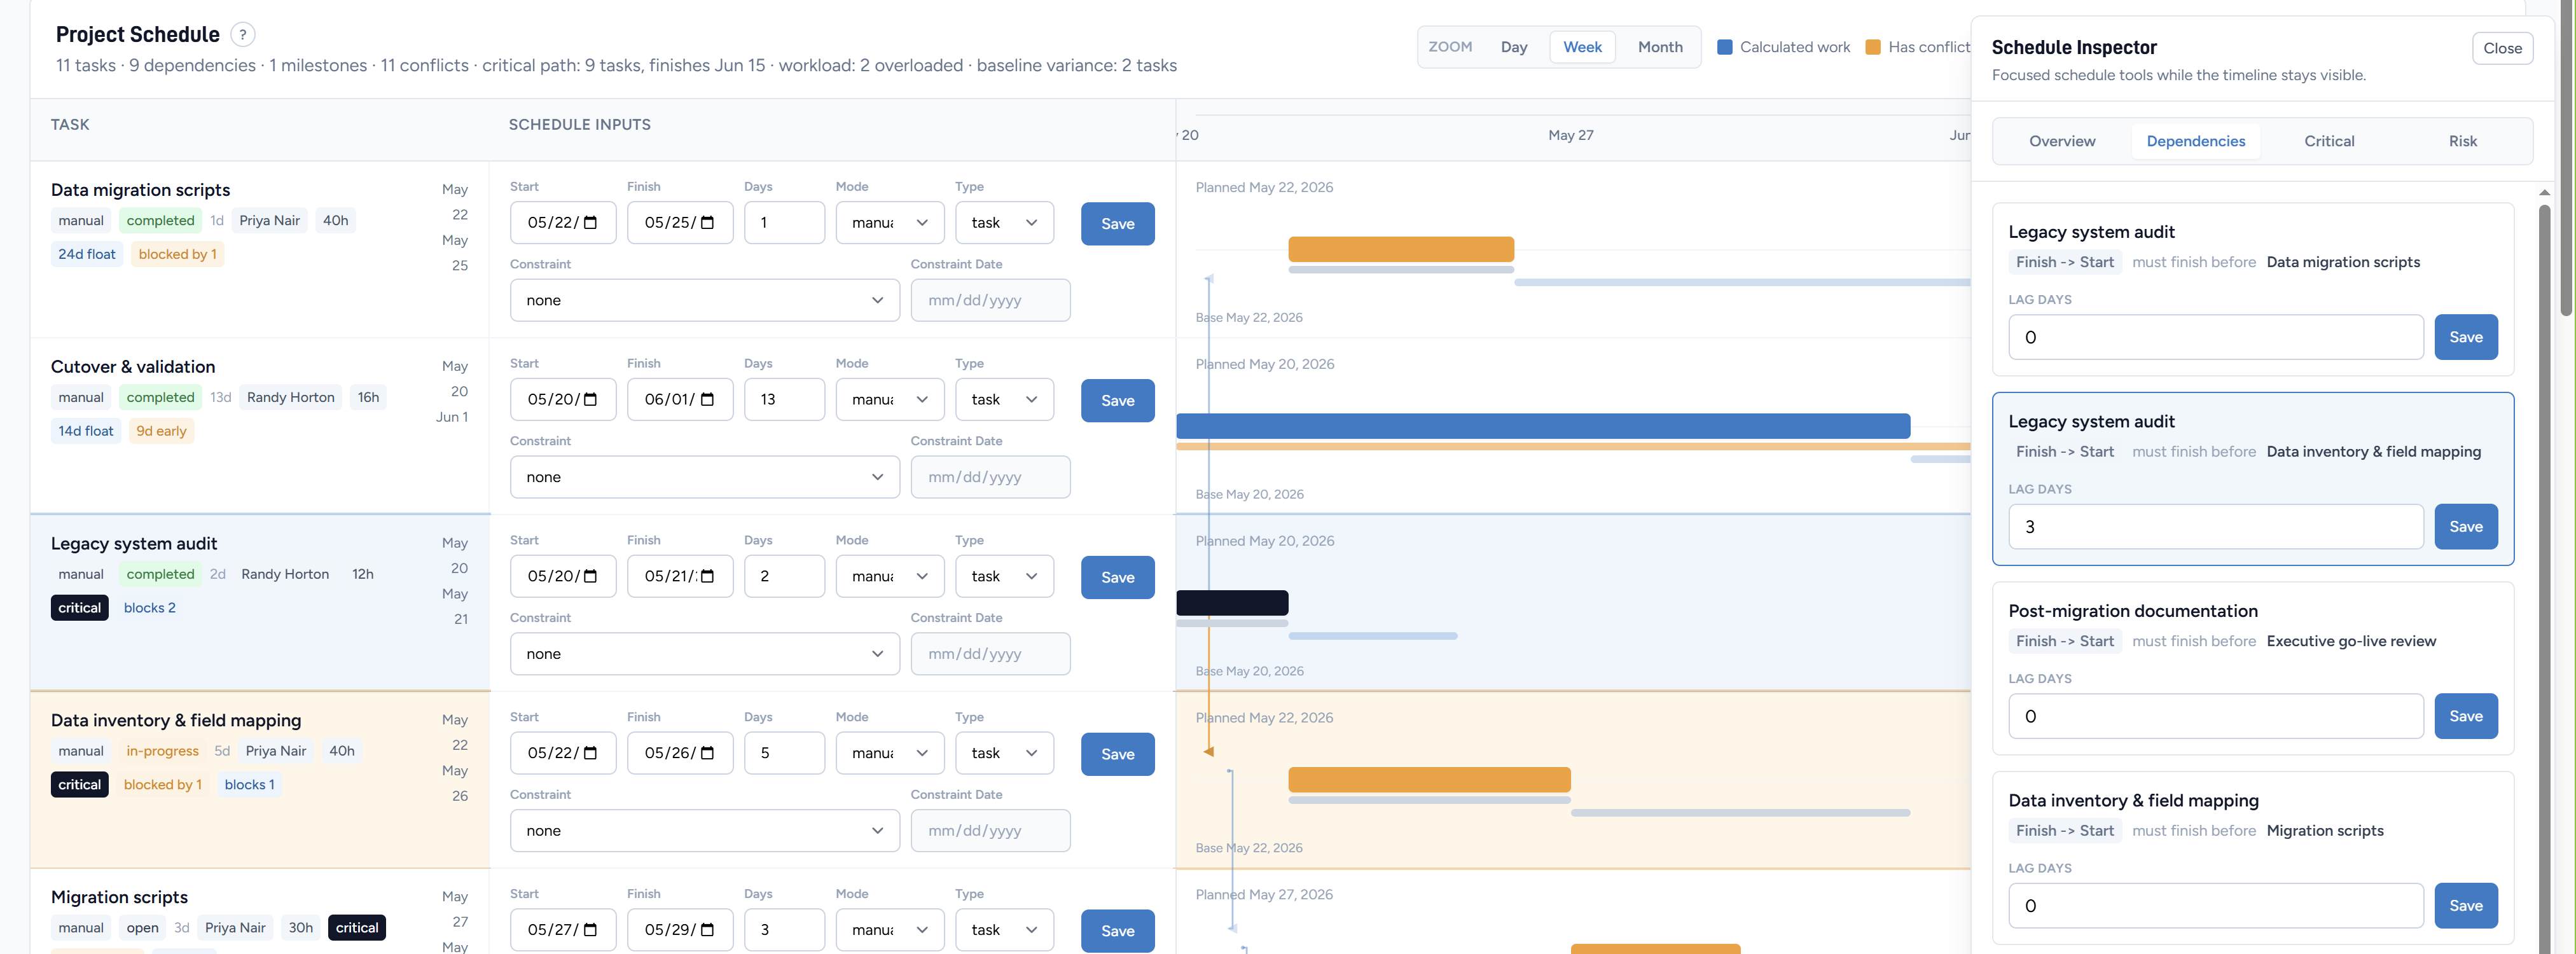The height and width of the screenshot is (954, 2576).
Task: Open Type dropdown for Cutover & validation
Action: click(1004, 400)
